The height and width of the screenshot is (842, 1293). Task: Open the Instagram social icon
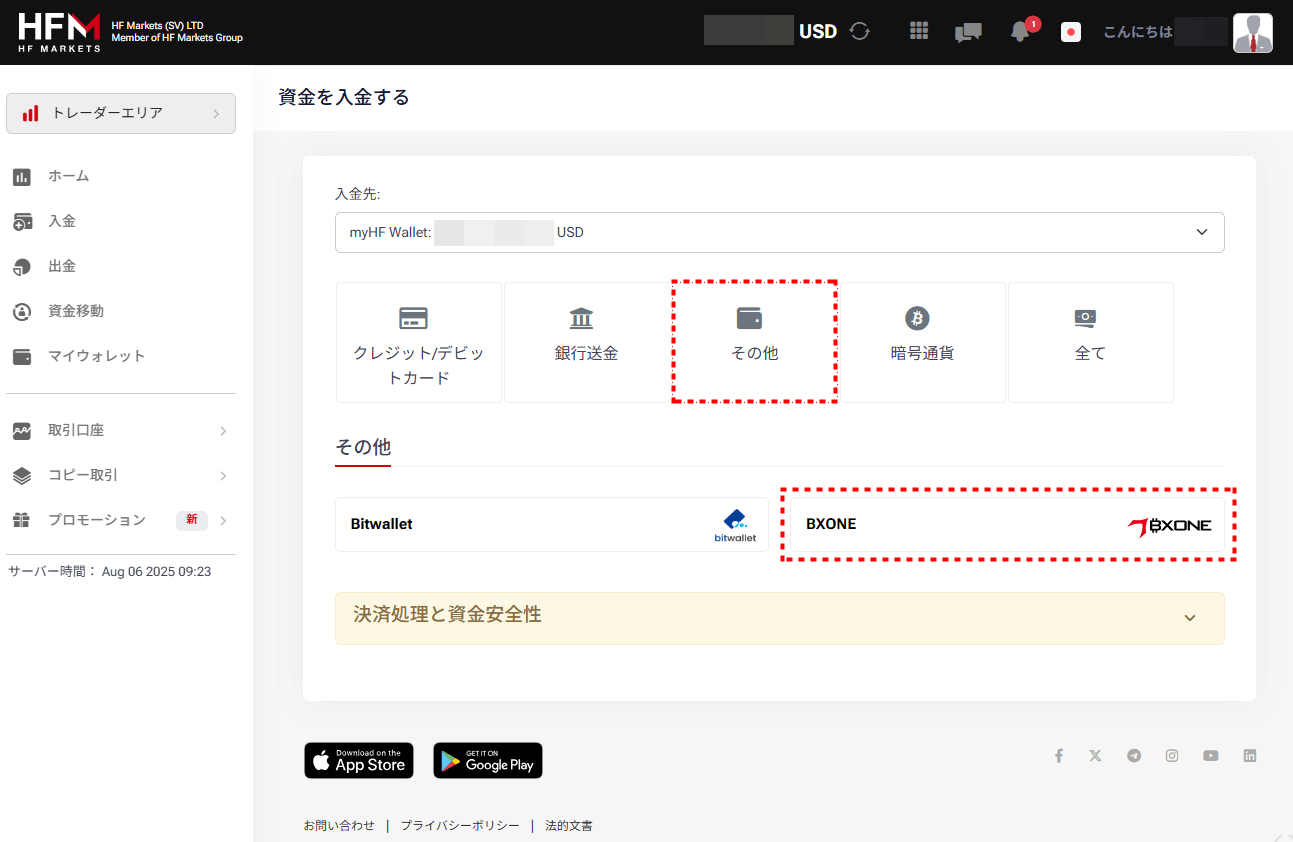tap(1172, 756)
